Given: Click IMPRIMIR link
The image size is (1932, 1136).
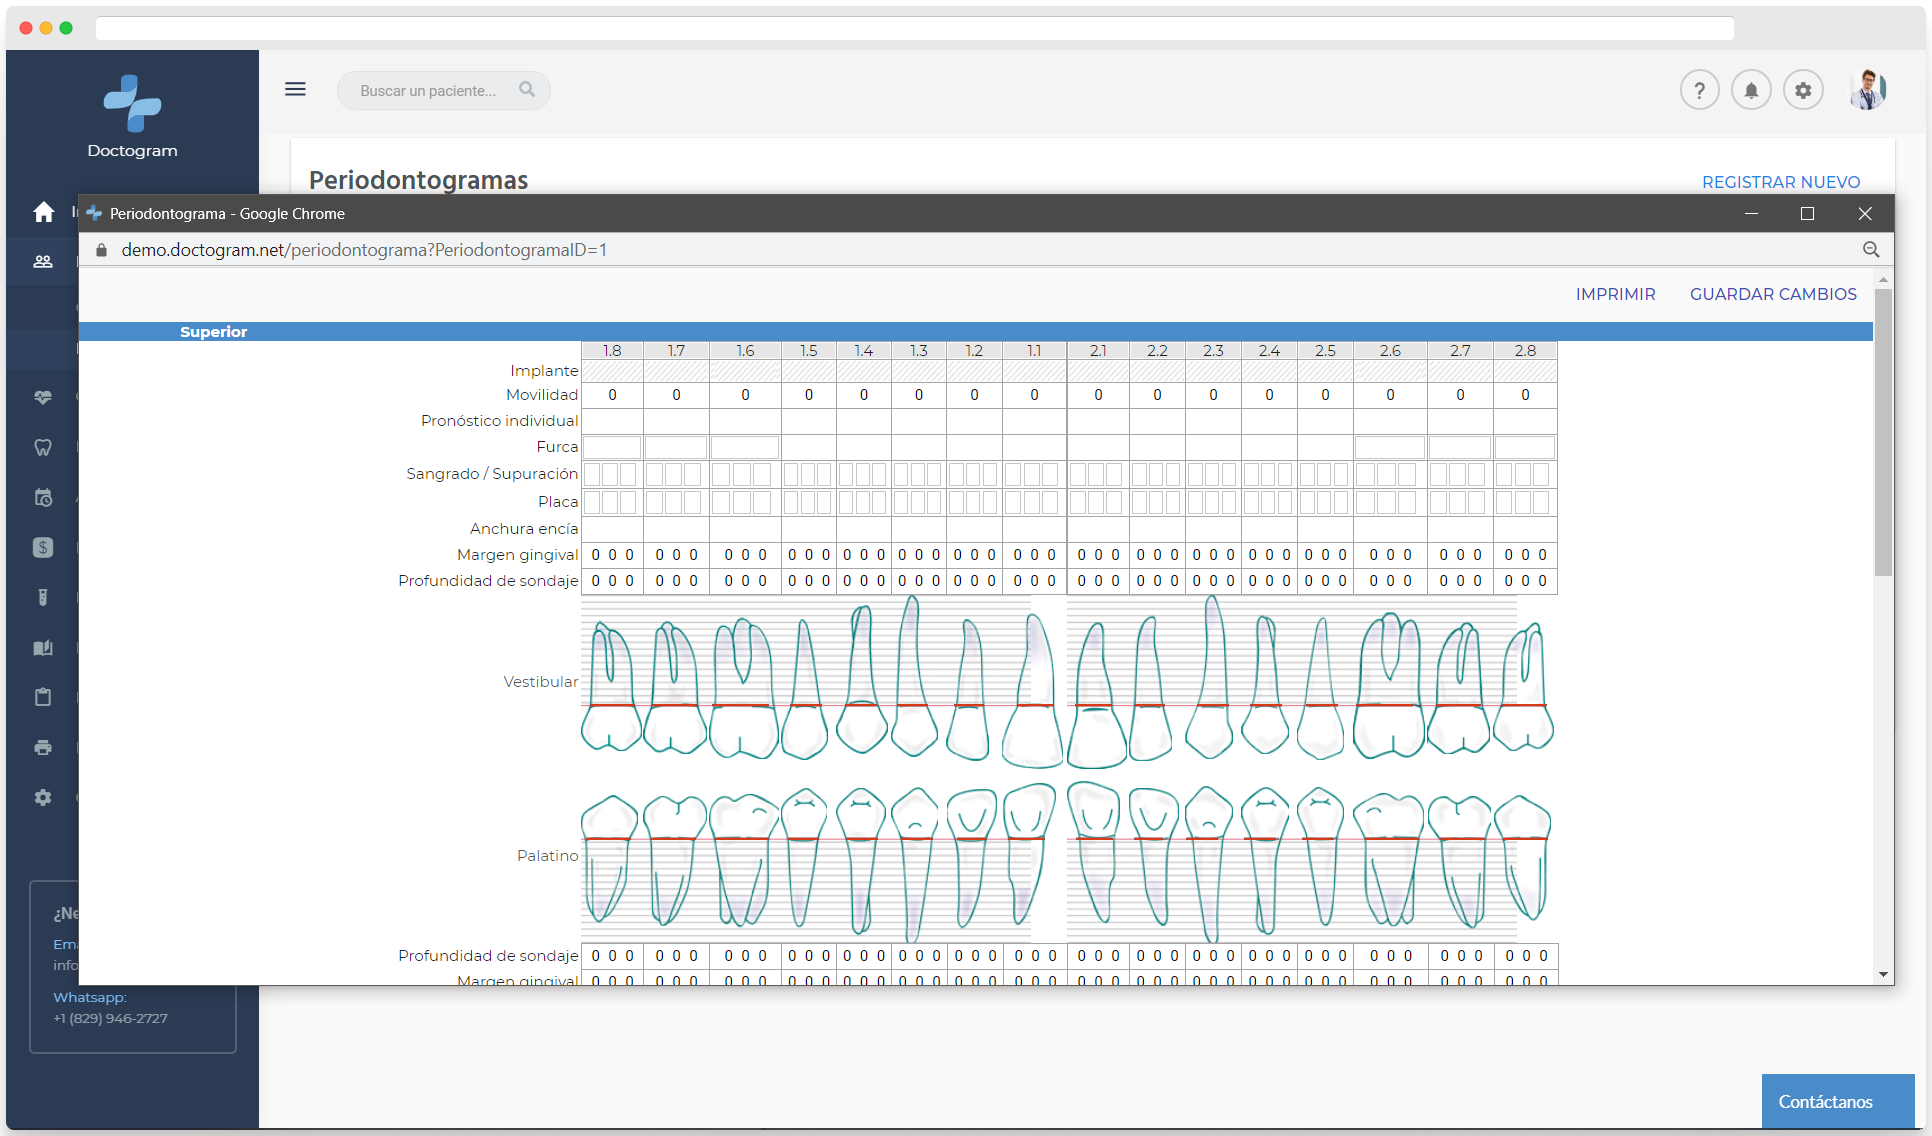Looking at the screenshot, I should [x=1615, y=294].
